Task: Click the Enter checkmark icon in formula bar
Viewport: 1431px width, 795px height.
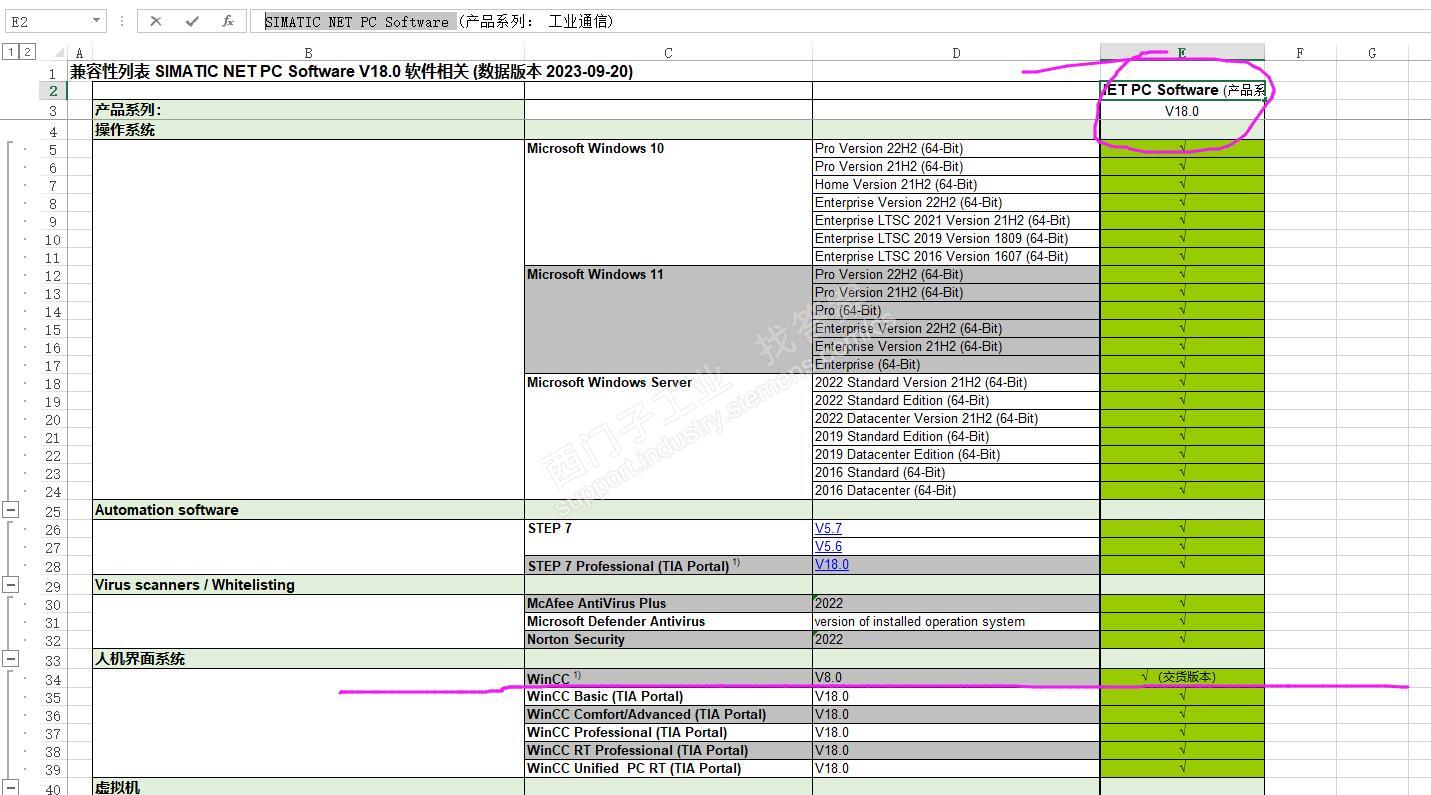Action: 192,21
